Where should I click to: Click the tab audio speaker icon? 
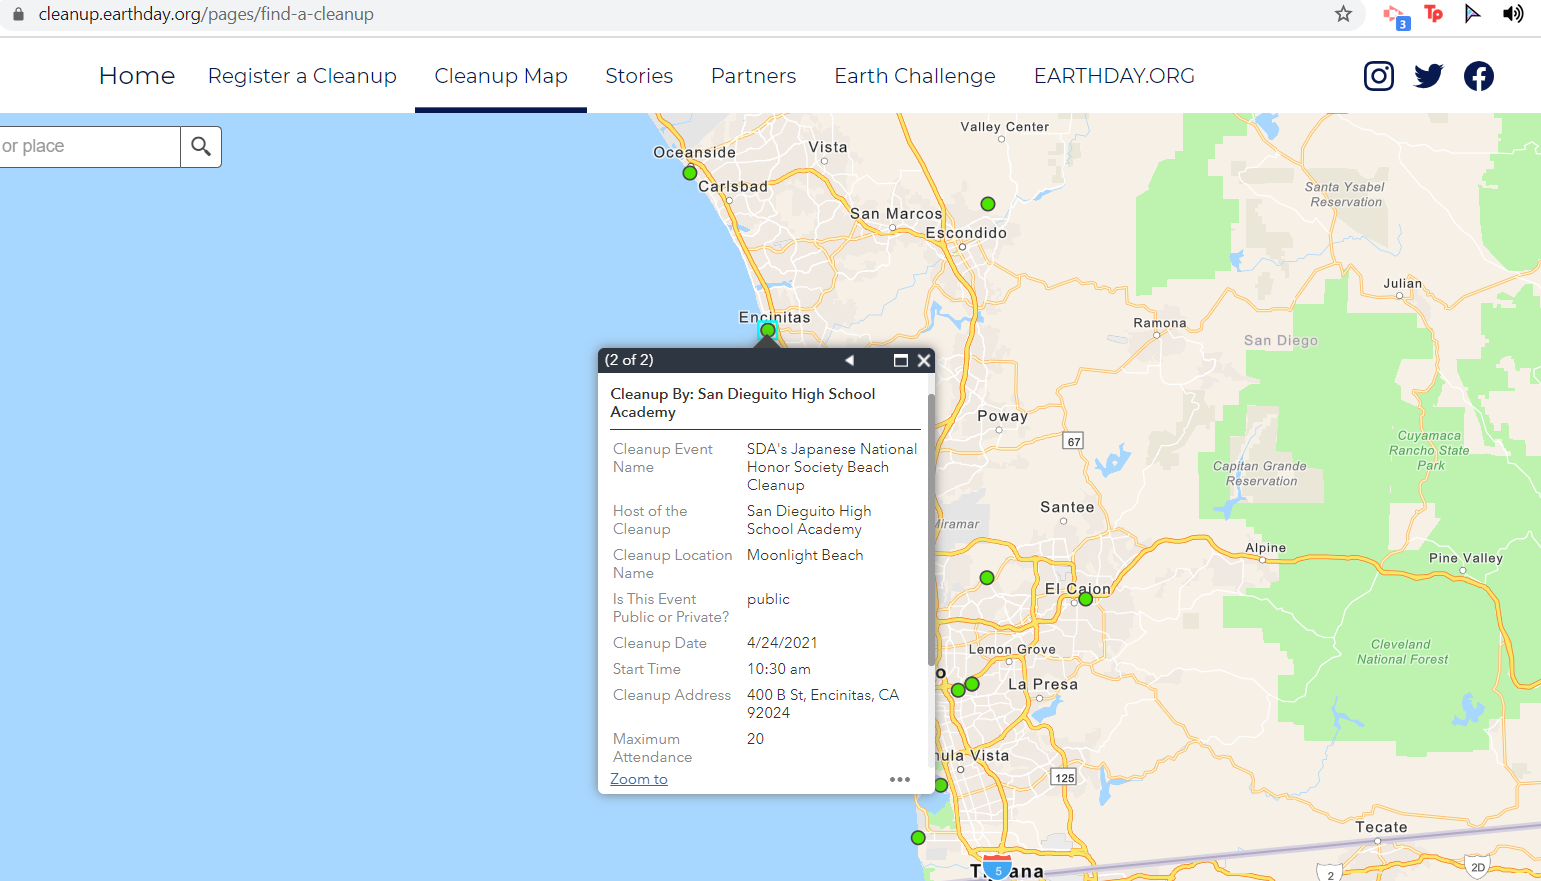click(x=1513, y=14)
